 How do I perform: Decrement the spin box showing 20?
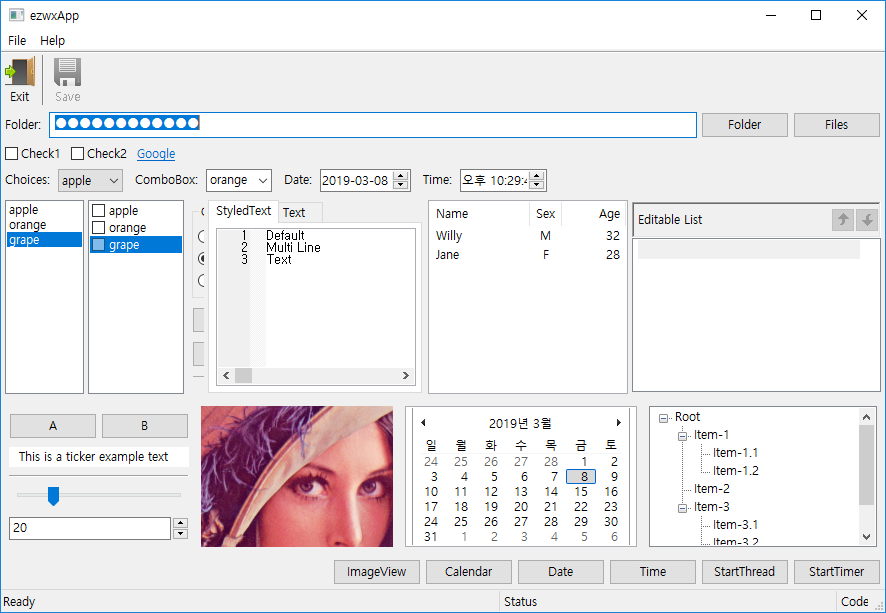point(180,533)
